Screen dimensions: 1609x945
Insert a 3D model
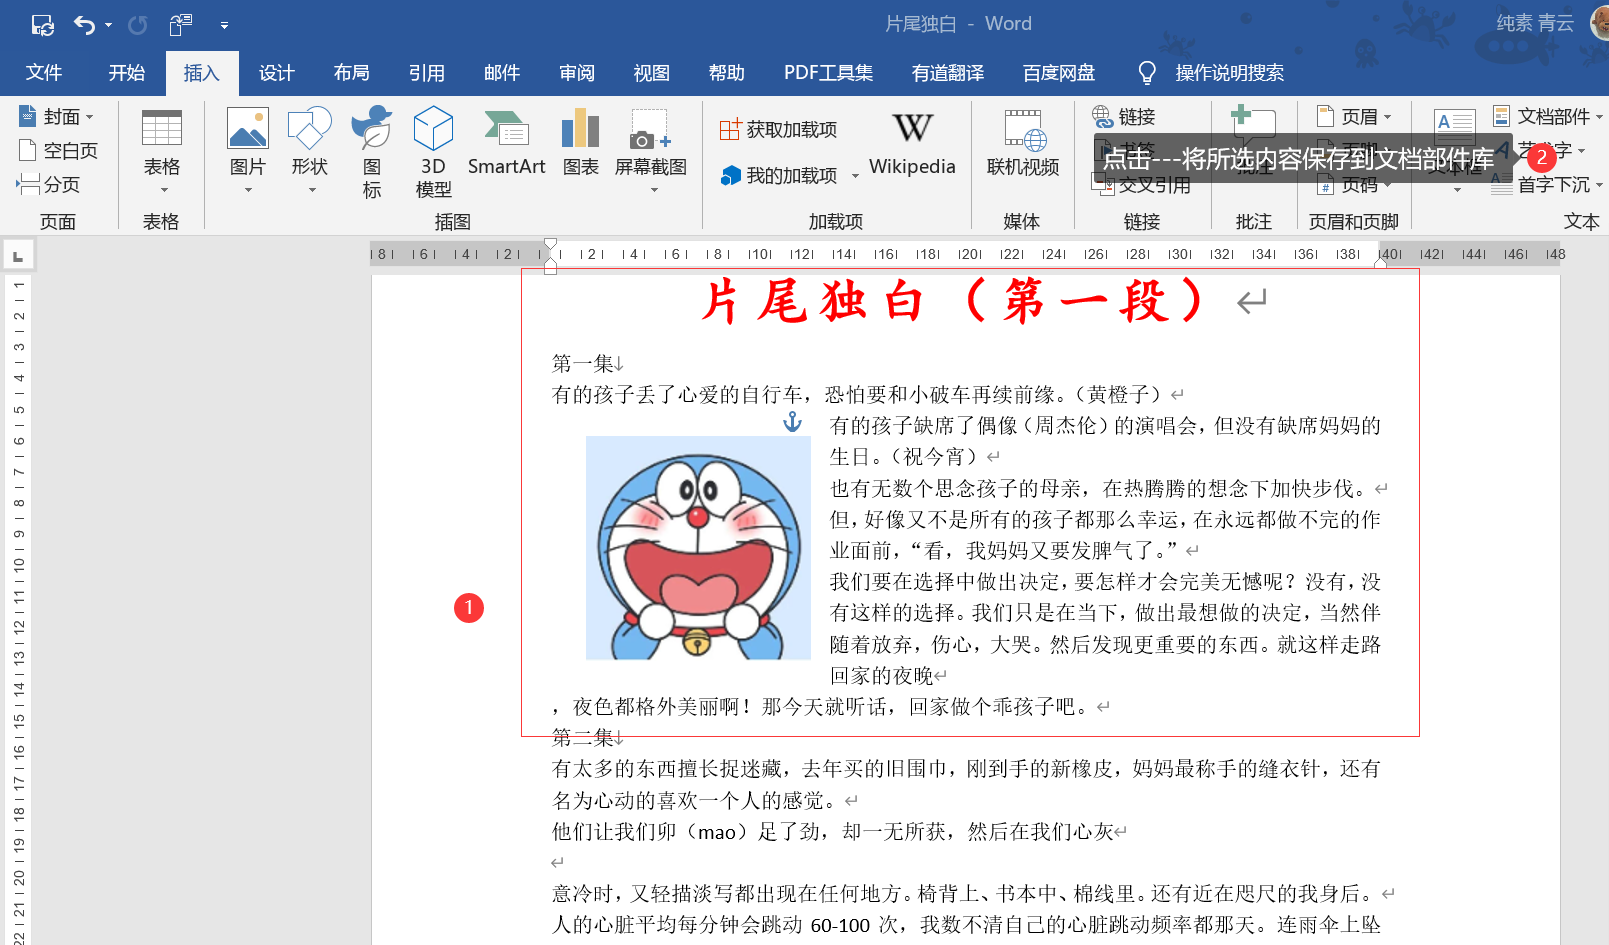(x=433, y=152)
